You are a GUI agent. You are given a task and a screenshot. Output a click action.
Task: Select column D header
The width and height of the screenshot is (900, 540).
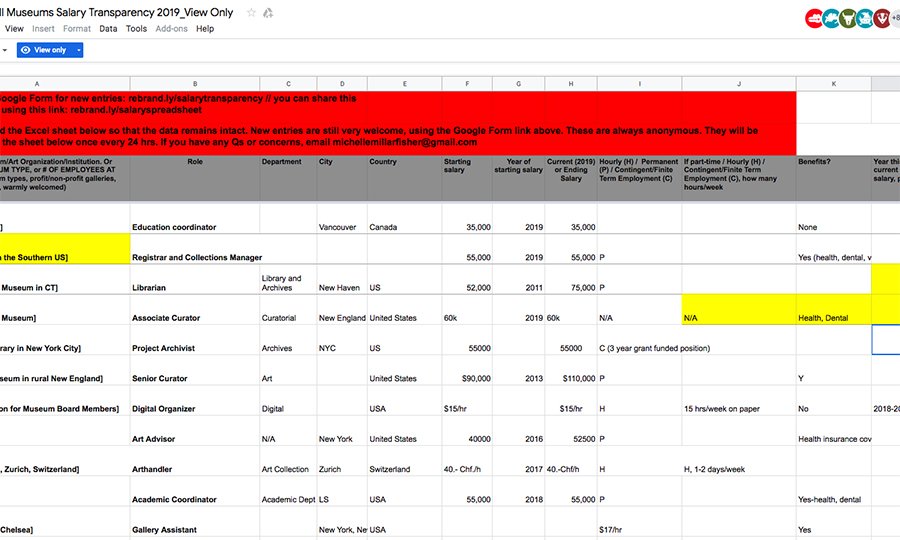point(342,84)
